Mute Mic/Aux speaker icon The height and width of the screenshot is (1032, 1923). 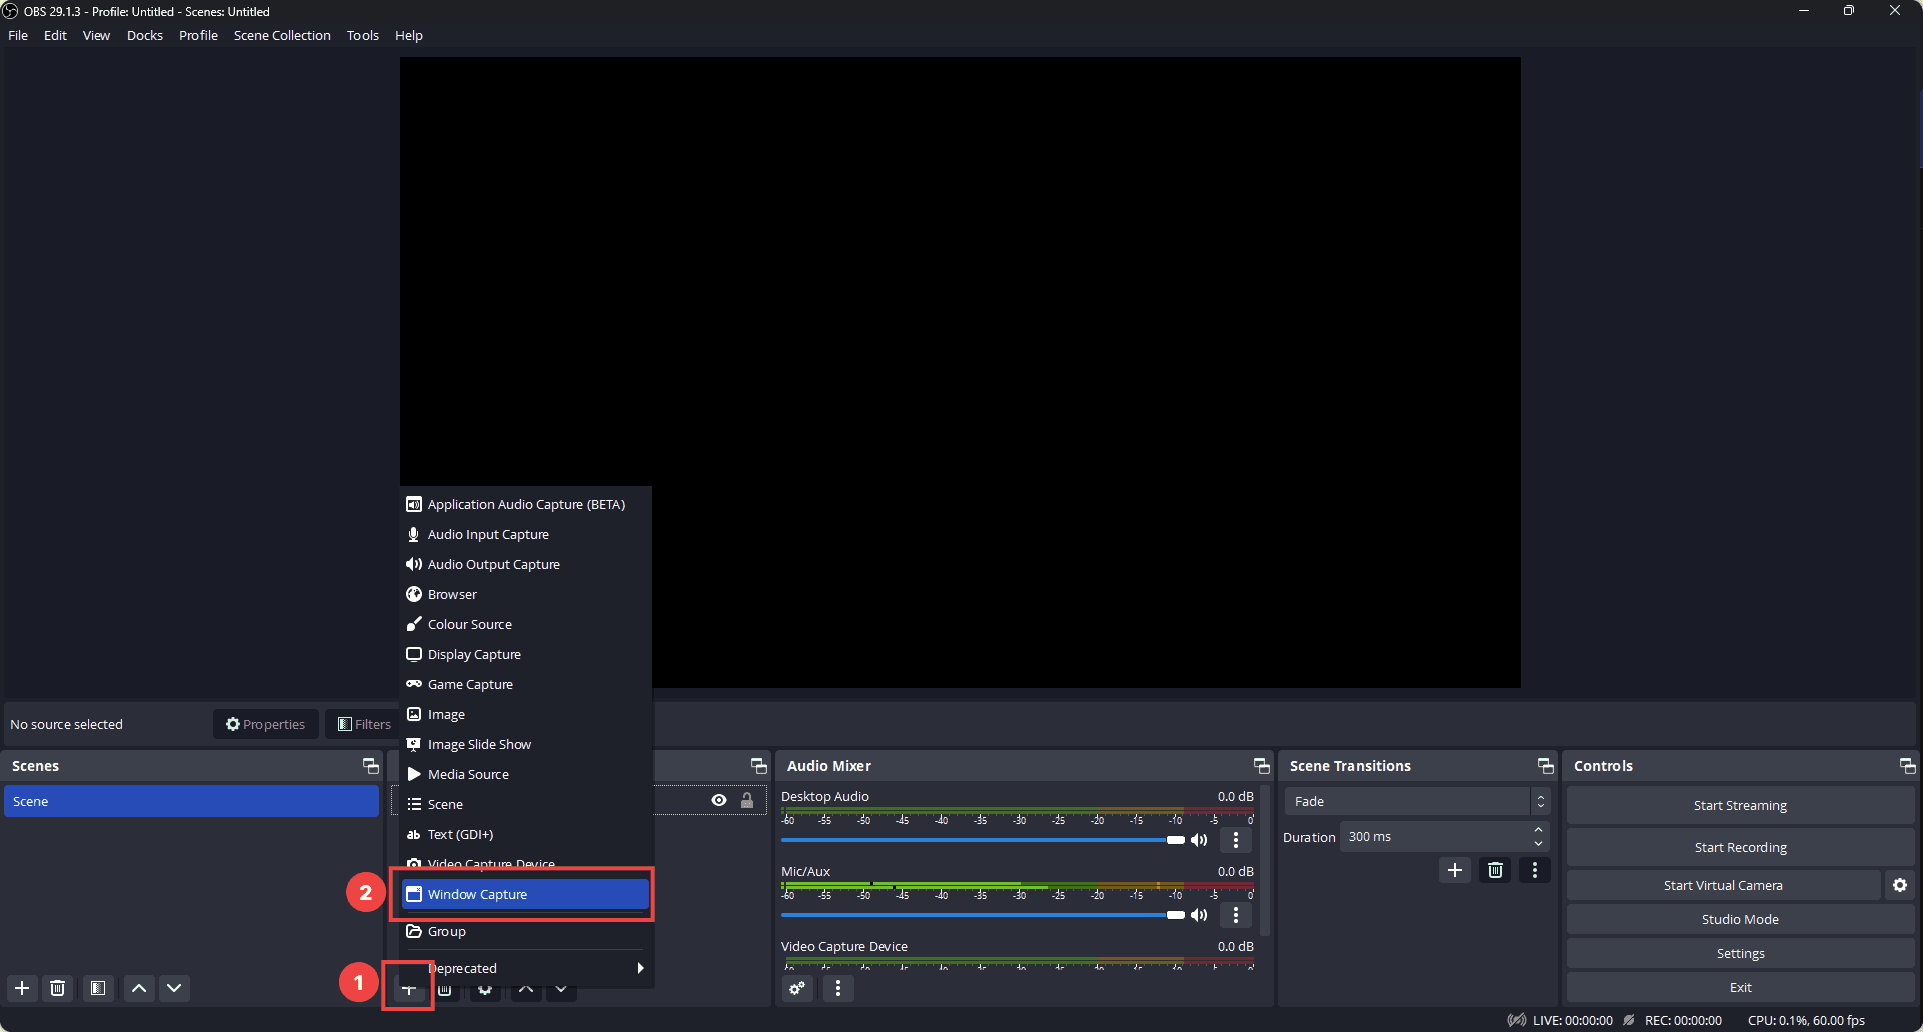[1200, 915]
